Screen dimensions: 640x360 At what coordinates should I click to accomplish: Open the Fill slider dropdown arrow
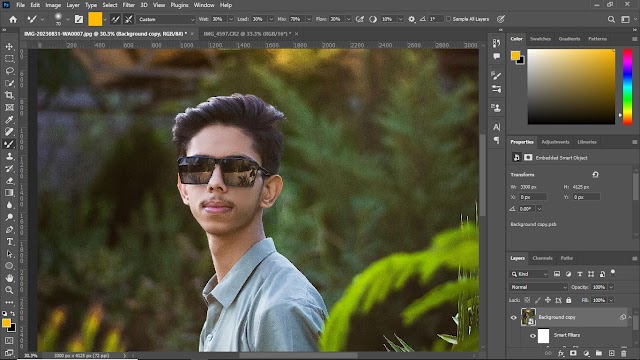click(611, 300)
